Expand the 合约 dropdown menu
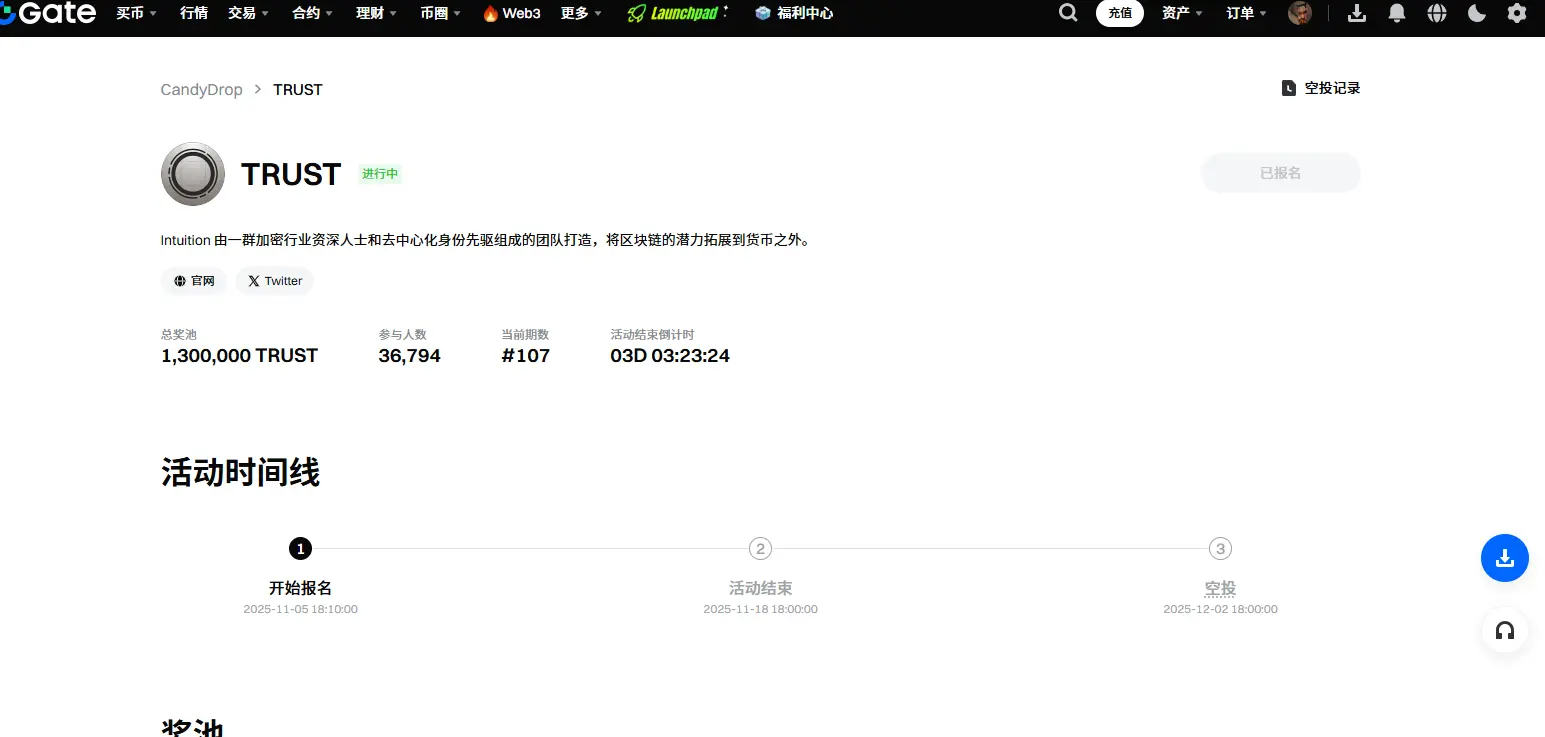This screenshot has width=1545, height=737. [x=313, y=13]
